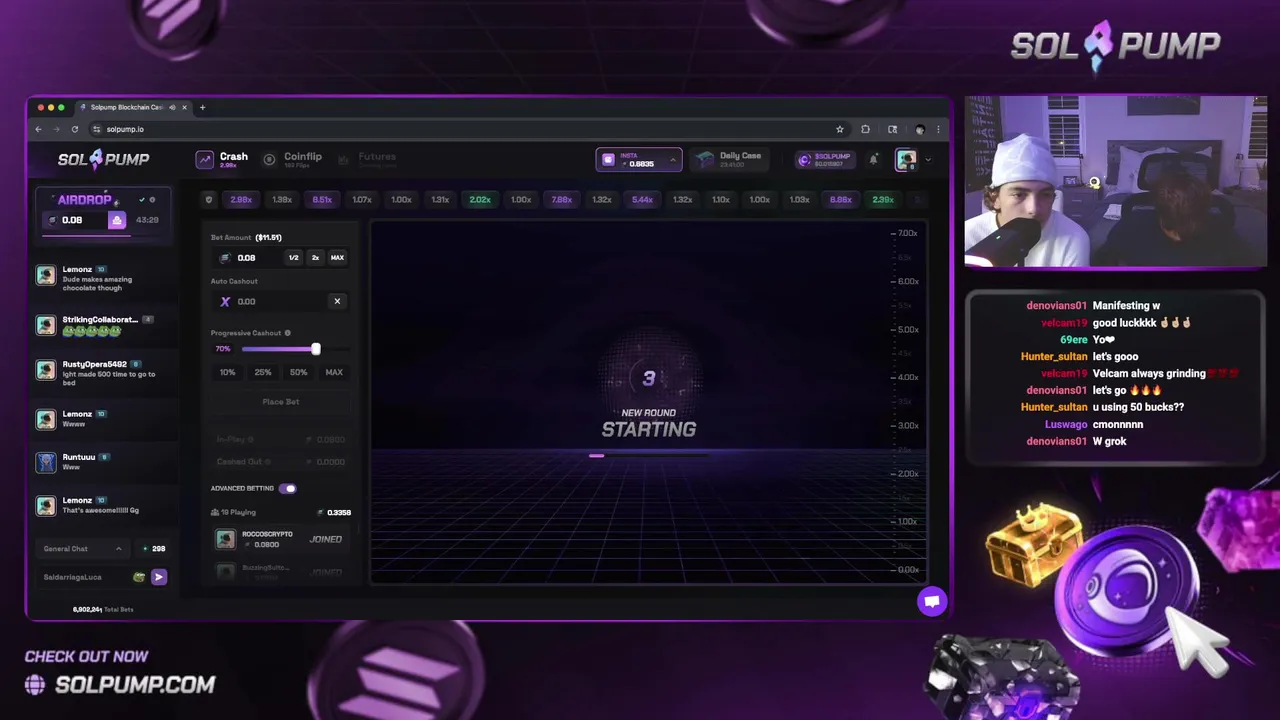Click the 298 online users counter
This screenshot has width=1280, height=720.
[153, 548]
